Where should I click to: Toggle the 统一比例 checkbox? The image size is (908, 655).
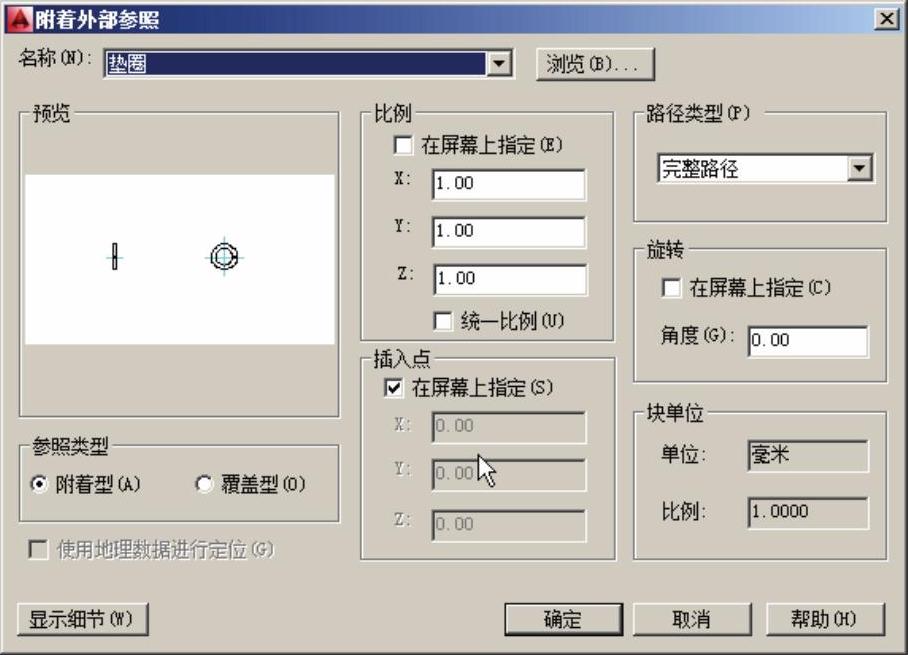click(x=443, y=321)
